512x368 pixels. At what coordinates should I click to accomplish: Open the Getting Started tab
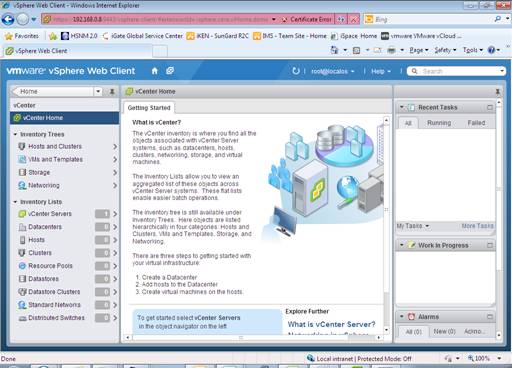(x=149, y=108)
